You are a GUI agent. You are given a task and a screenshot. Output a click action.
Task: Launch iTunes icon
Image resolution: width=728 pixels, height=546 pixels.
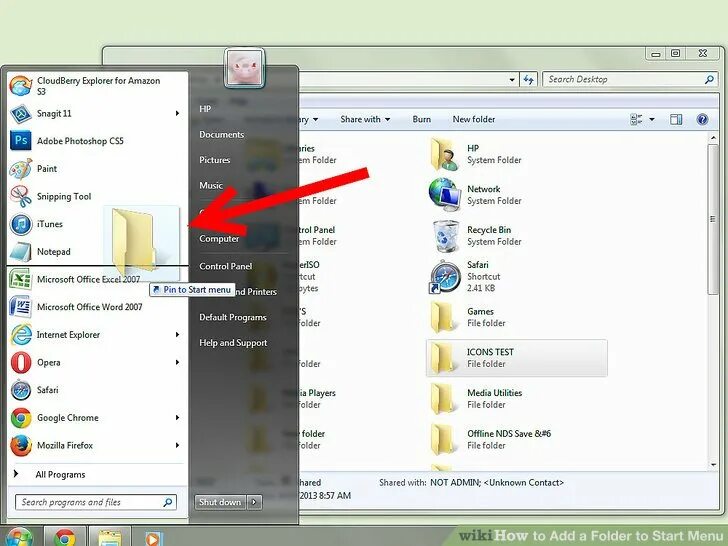pos(20,224)
